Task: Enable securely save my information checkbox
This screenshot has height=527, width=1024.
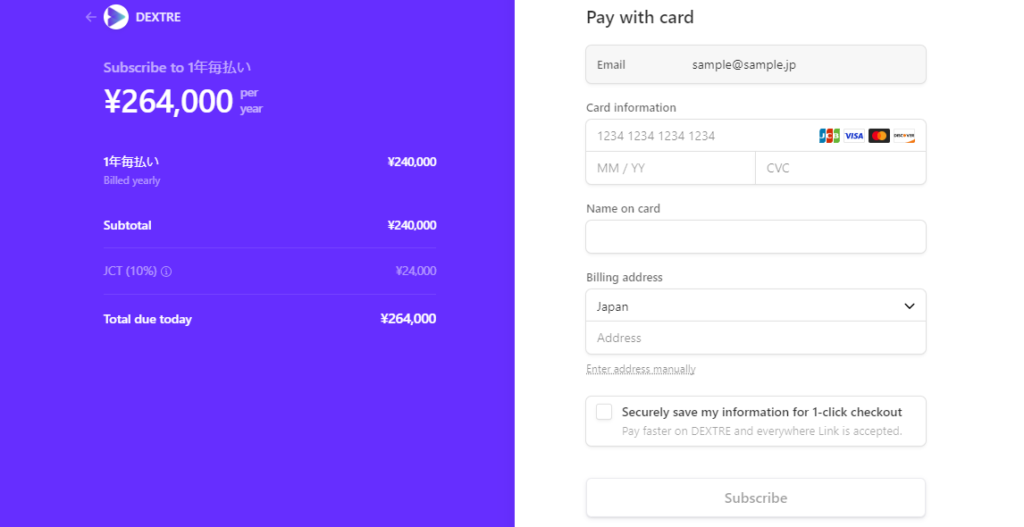Action: [604, 412]
